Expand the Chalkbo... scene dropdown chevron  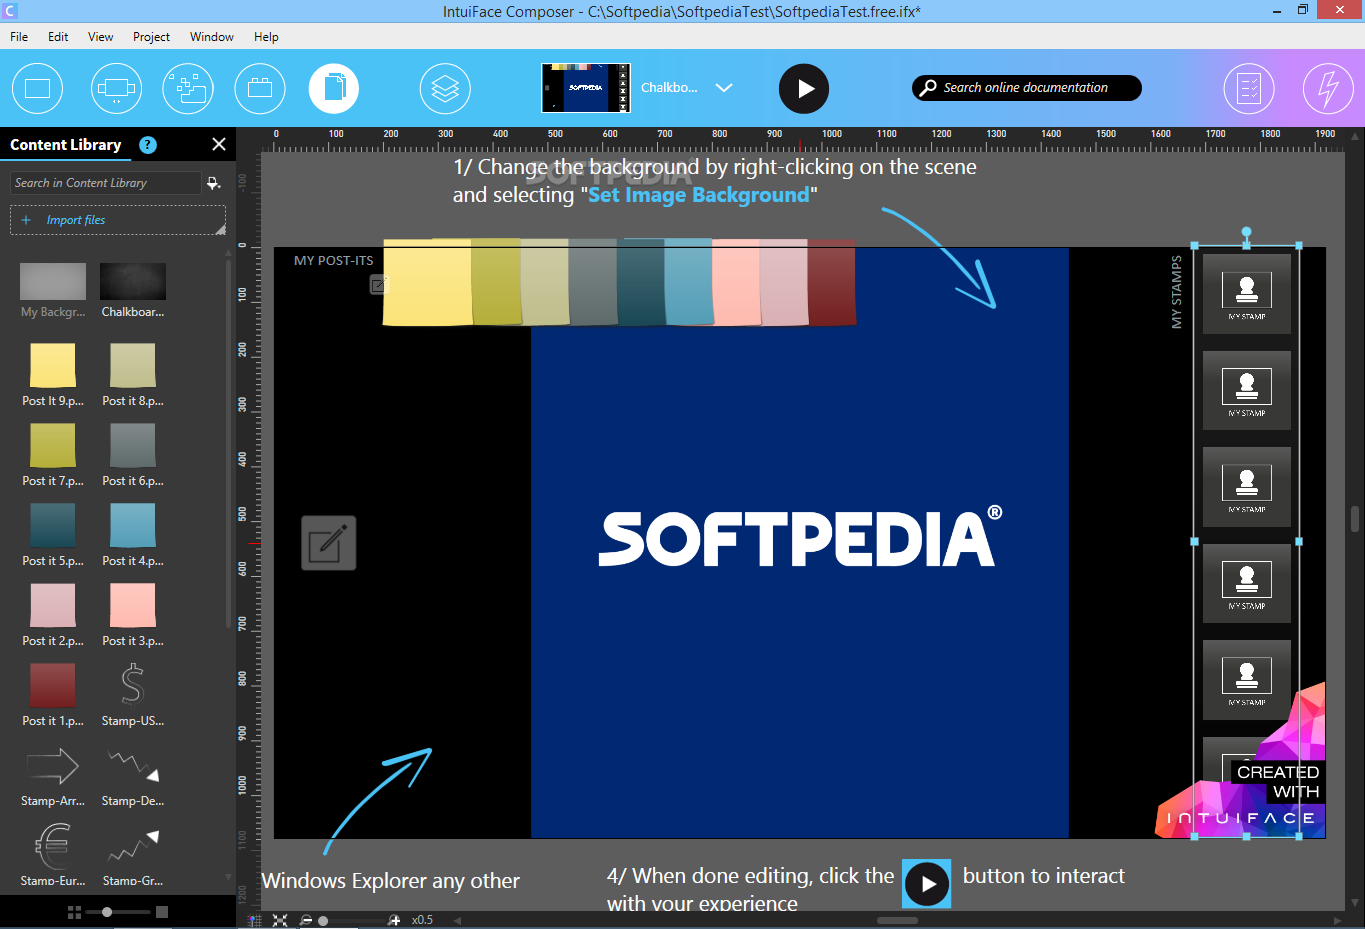[x=724, y=88]
